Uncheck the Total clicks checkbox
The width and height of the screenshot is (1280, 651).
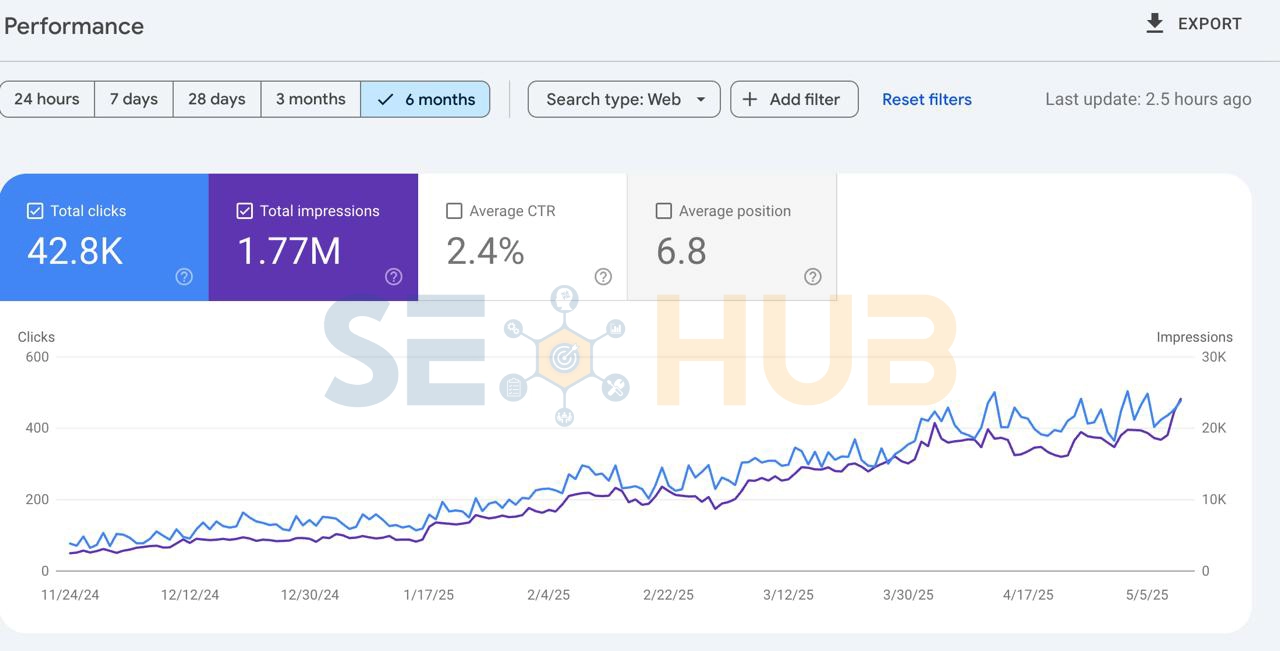(x=35, y=211)
